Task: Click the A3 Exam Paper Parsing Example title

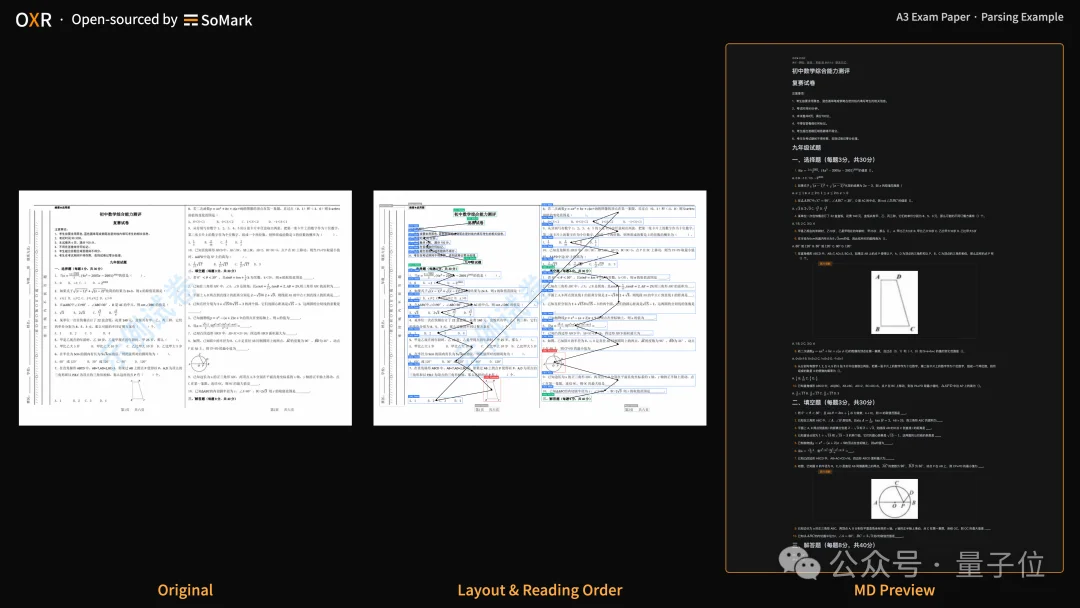Action: pos(979,17)
